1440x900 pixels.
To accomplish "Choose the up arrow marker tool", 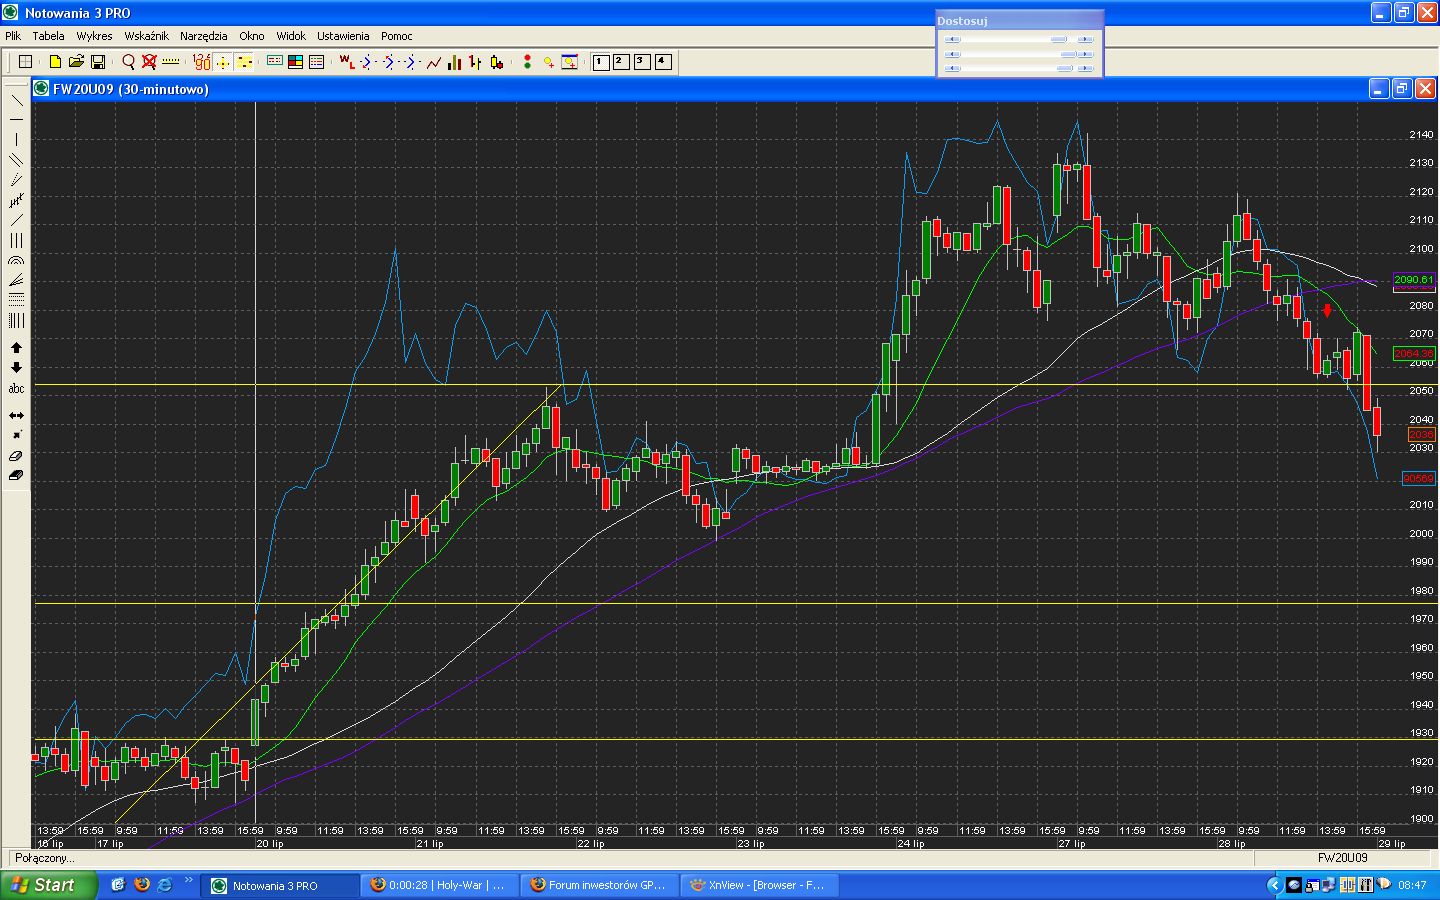I will click(16, 348).
